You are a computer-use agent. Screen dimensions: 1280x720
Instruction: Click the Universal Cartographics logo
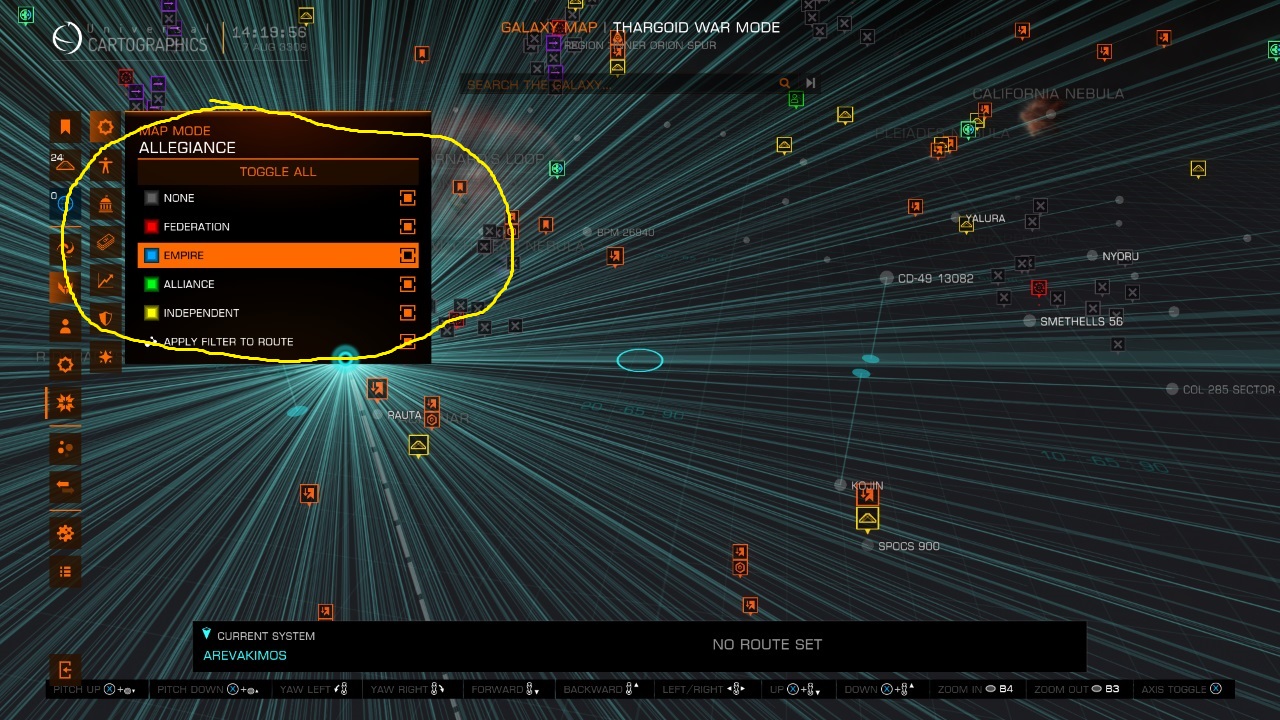(67, 39)
